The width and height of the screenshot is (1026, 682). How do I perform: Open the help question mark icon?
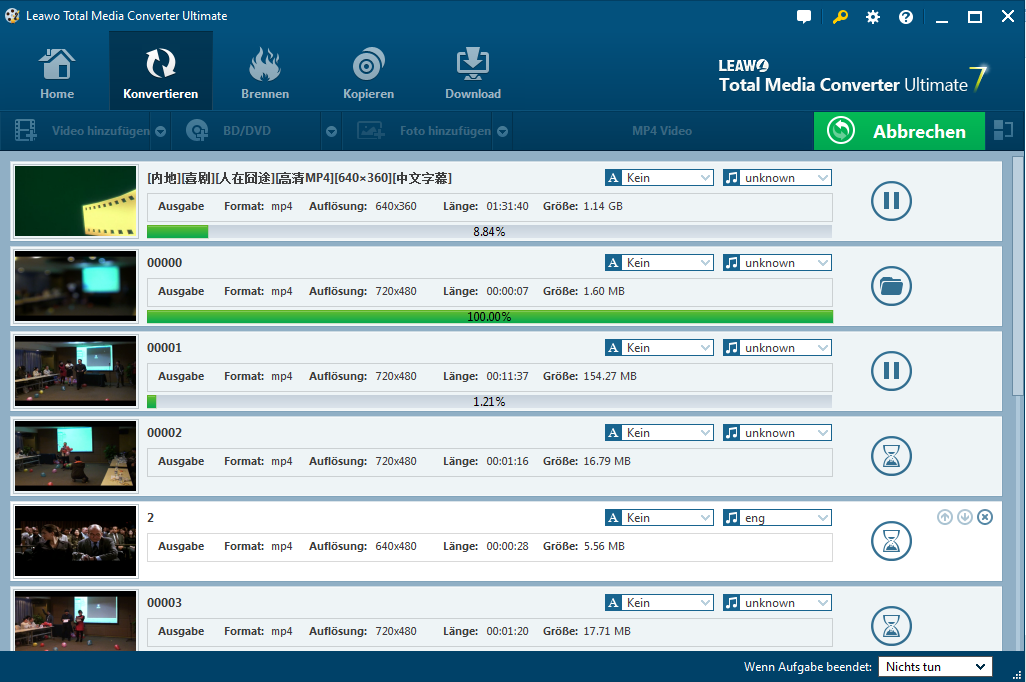pyautogui.click(x=906, y=17)
